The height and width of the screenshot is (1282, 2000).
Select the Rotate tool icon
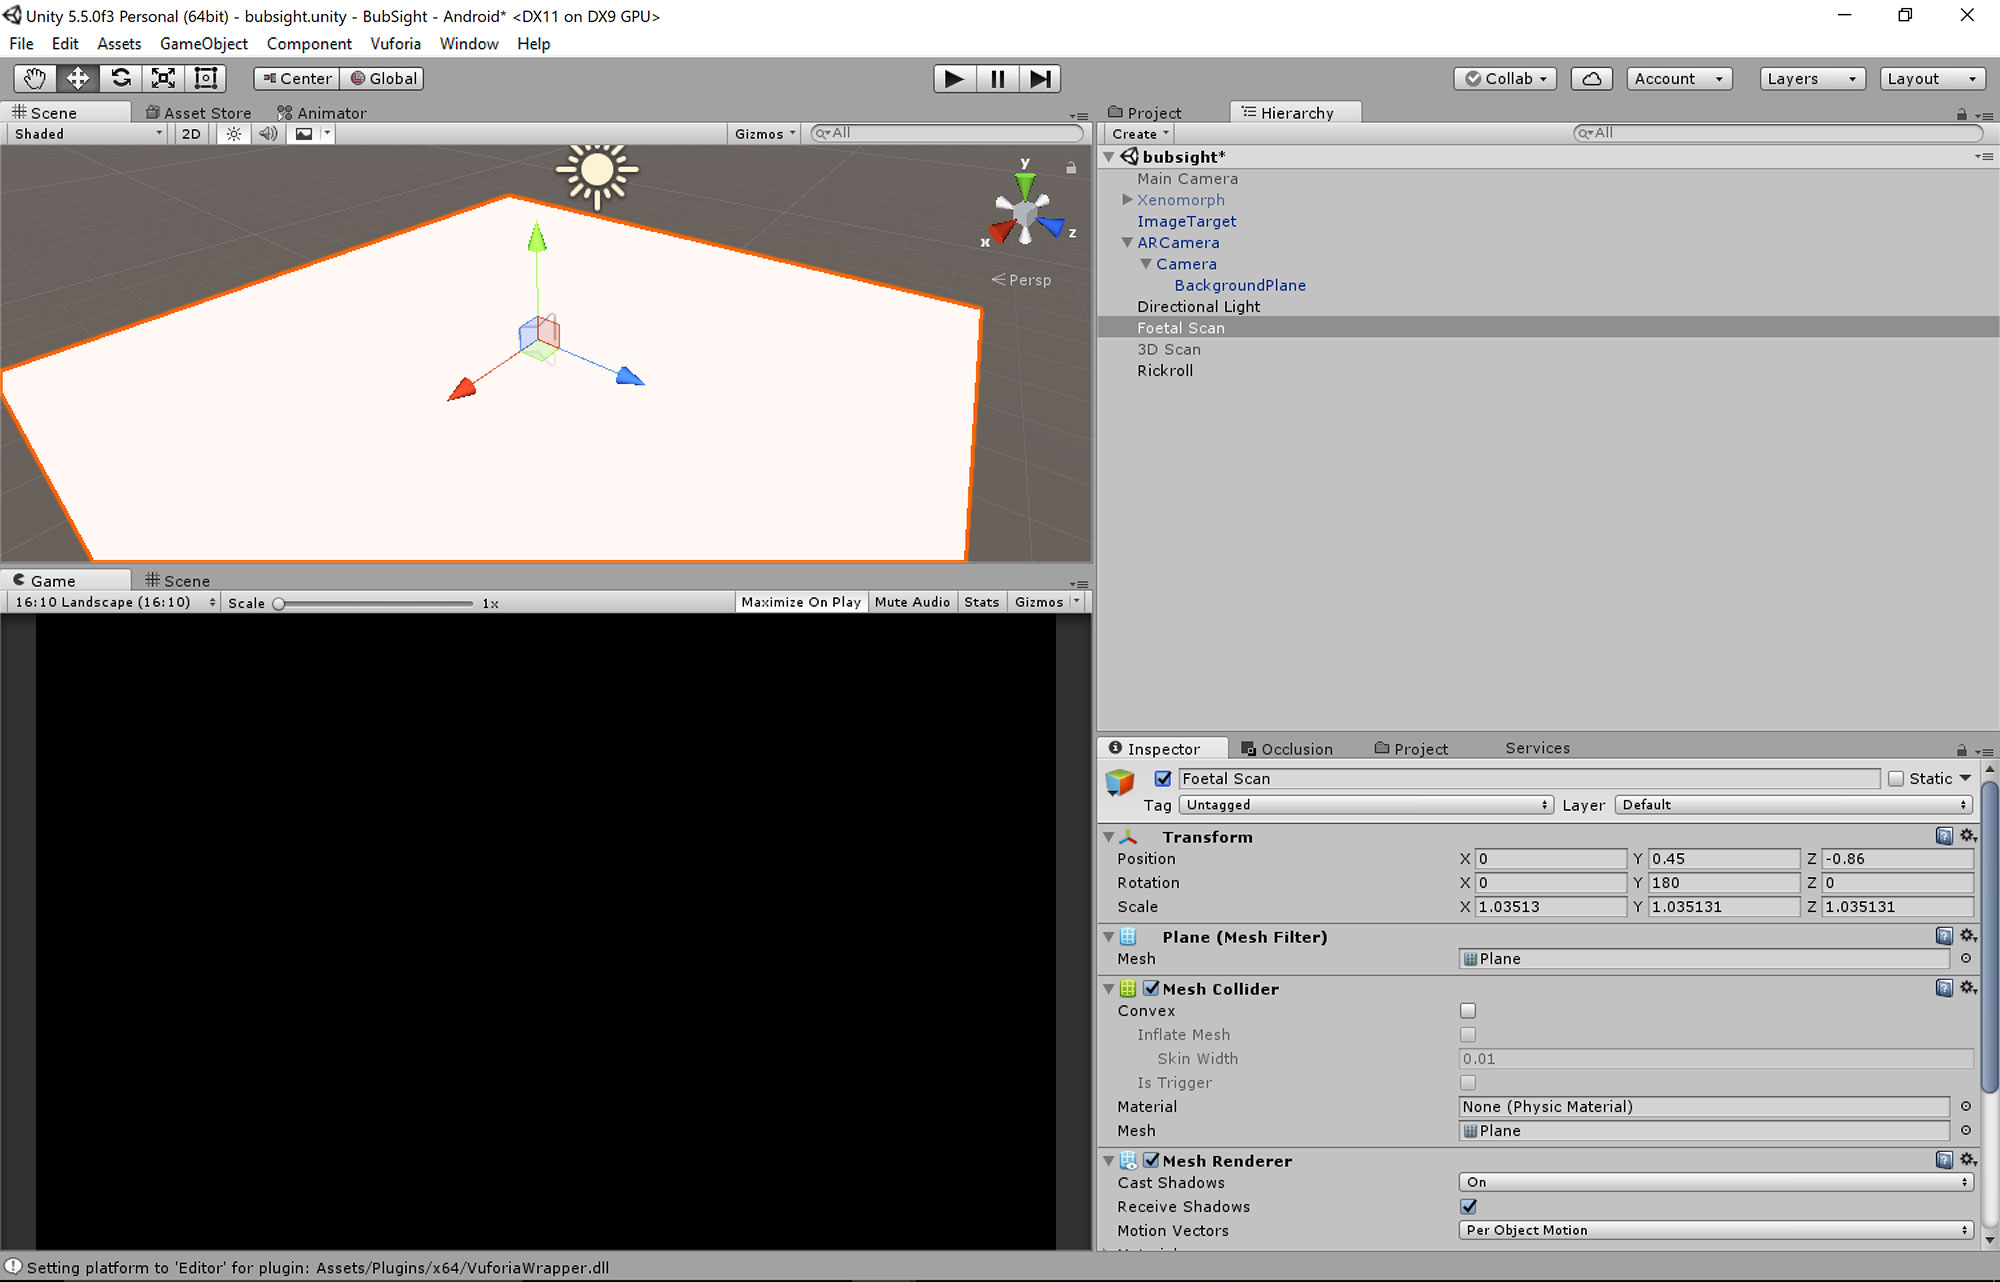click(120, 78)
